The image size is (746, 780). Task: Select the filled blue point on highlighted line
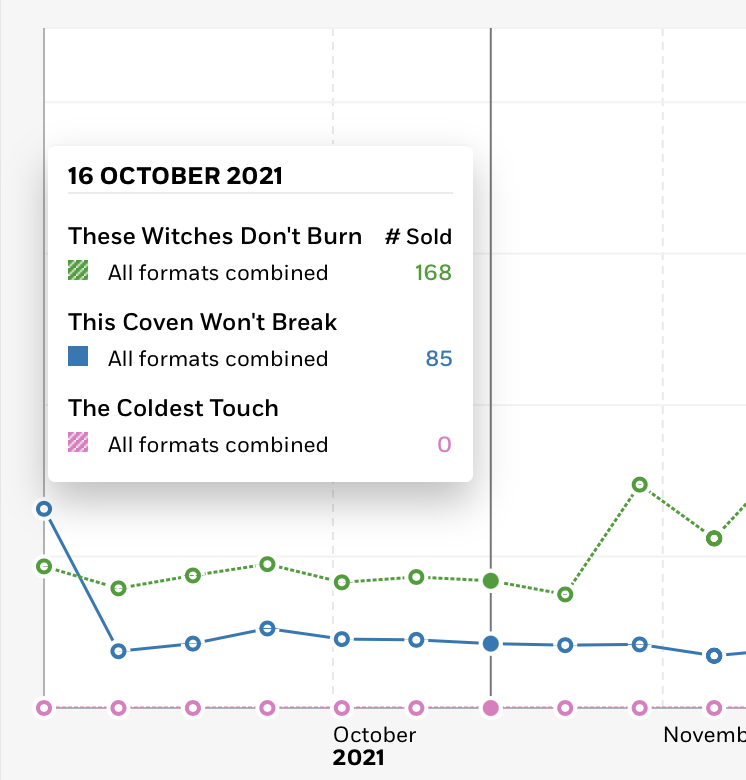click(x=491, y=644)
